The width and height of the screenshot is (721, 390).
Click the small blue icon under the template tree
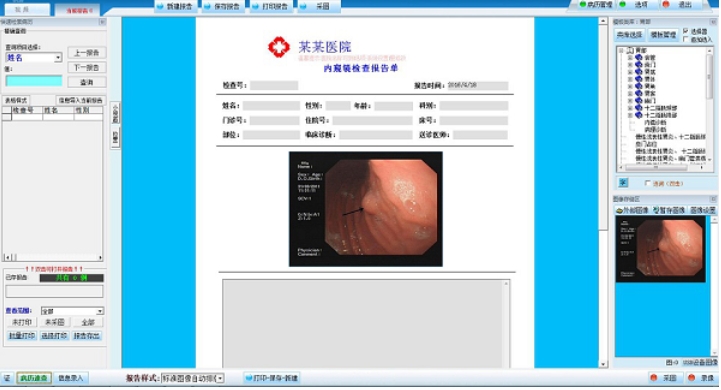point(623,183)
